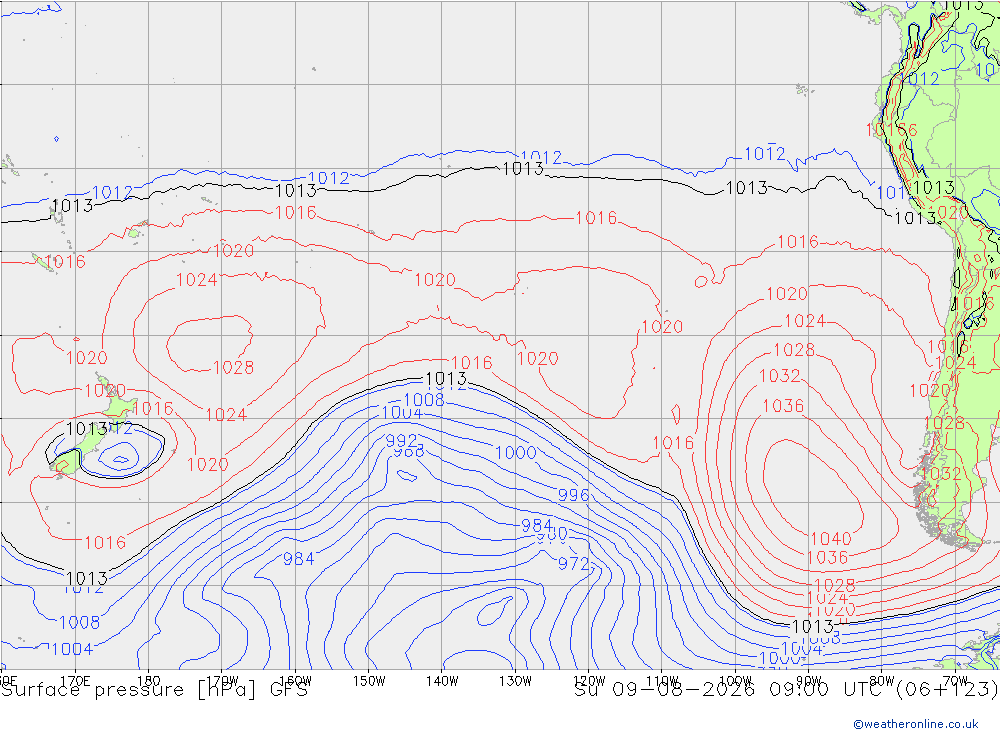Click the 1032 isobar label over Chile
The width and height of the screenshot is (1000, 733).
click(941, 473)
